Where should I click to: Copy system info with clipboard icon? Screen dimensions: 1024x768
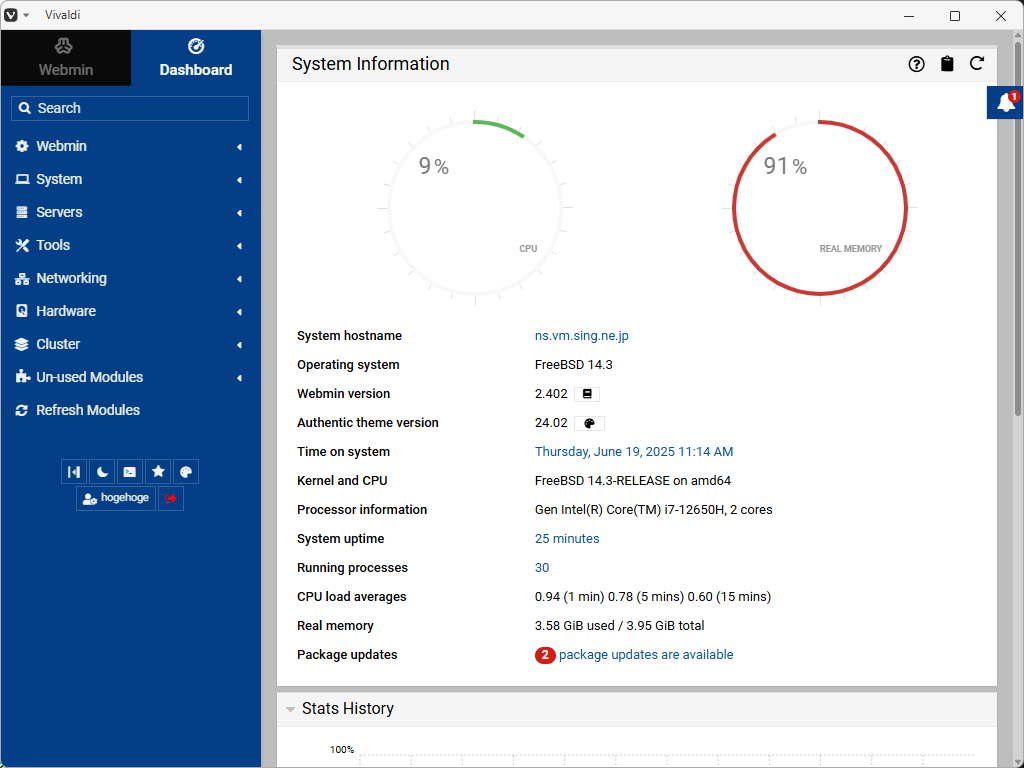click(x=947, y=64)
